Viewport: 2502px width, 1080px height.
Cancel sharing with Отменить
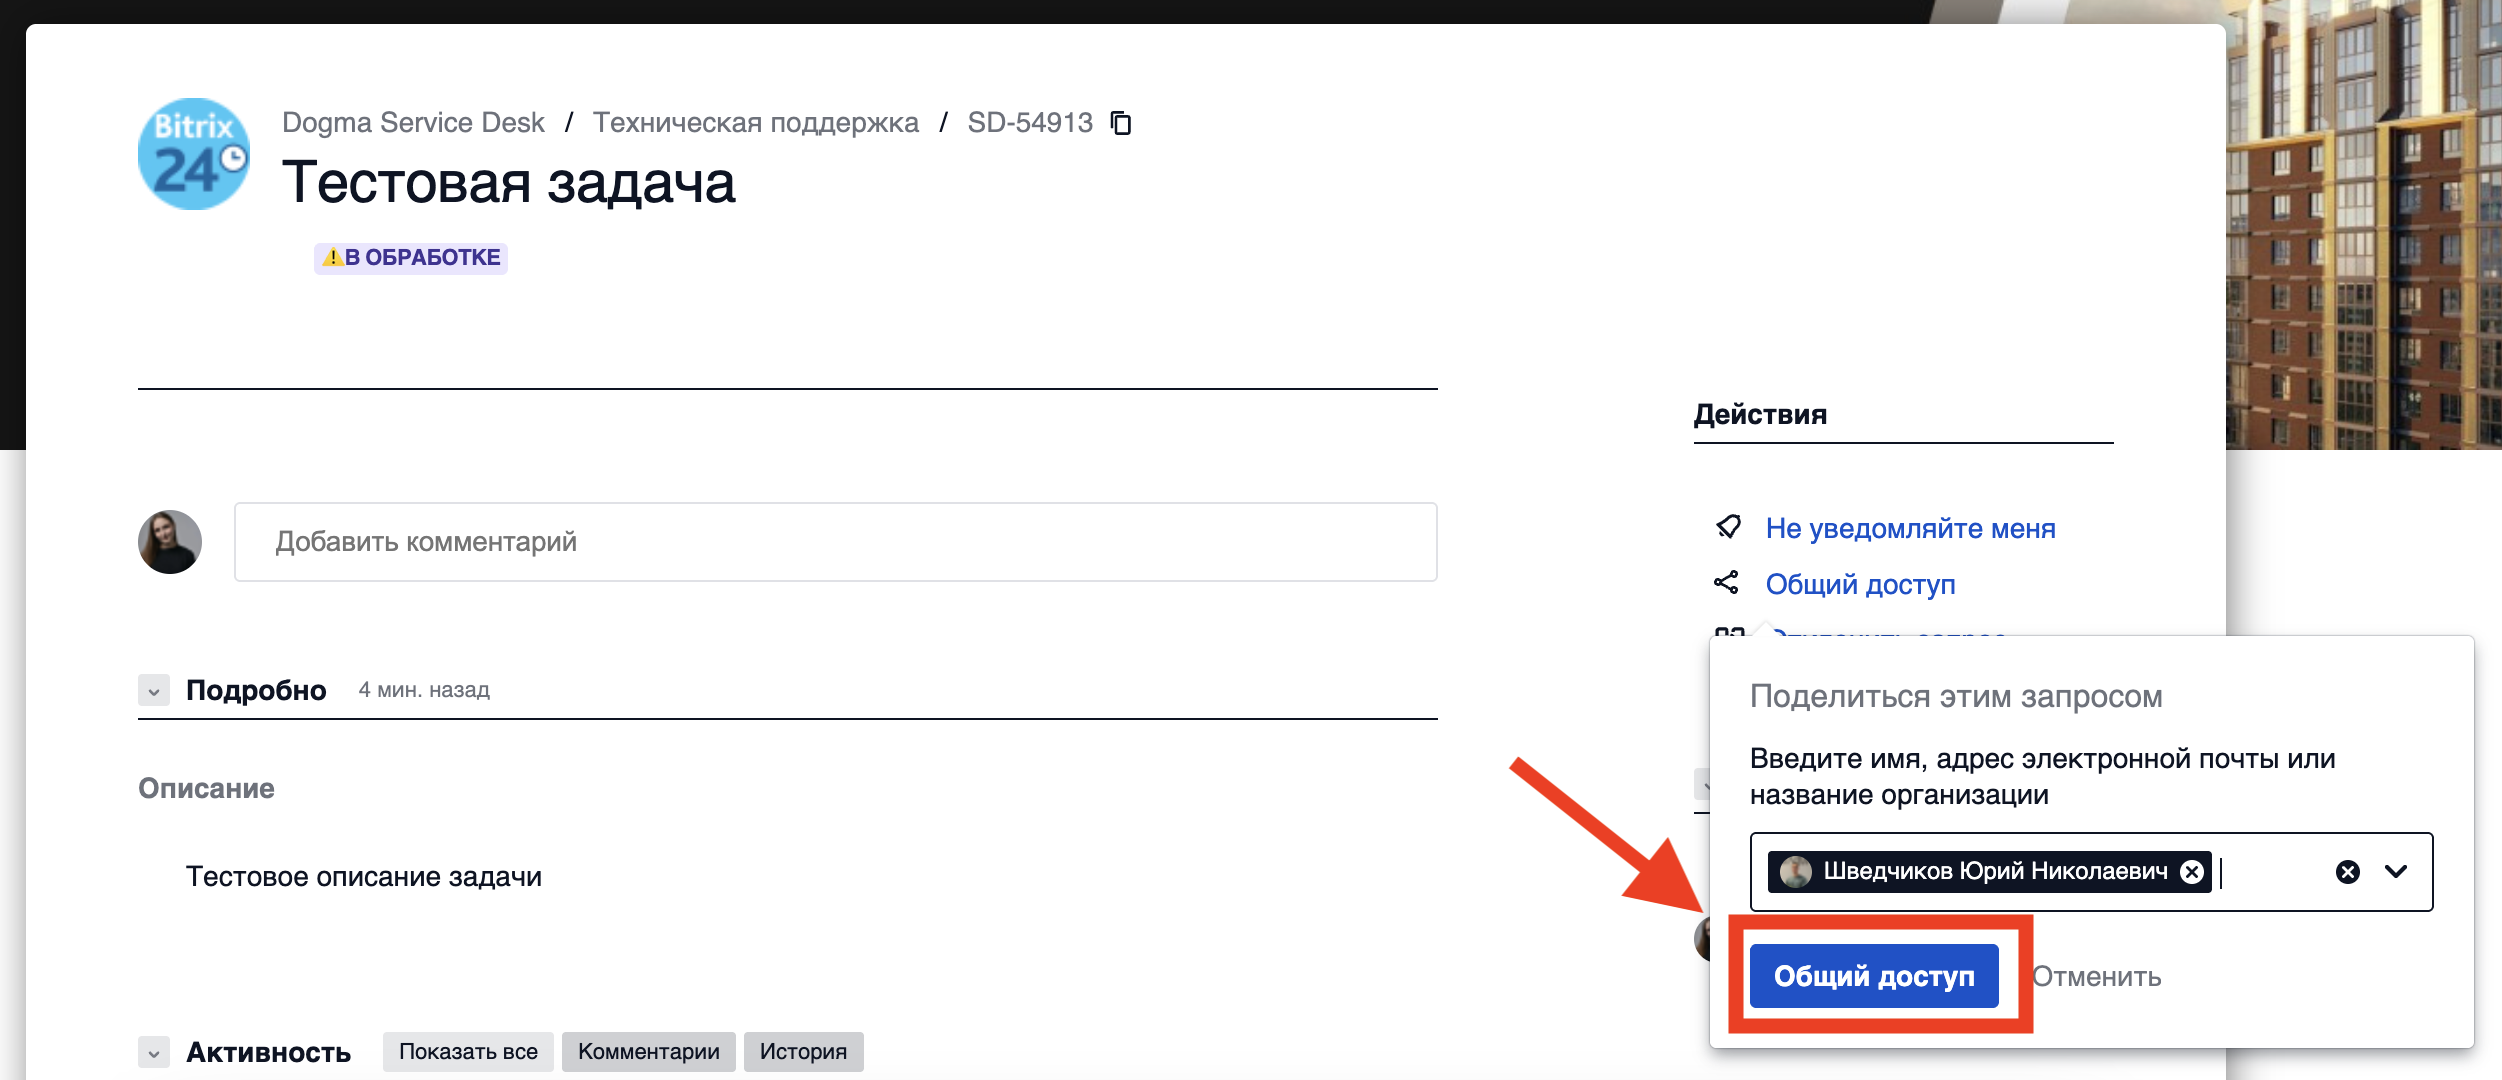pyautogui.click(x=2096, y=977)
